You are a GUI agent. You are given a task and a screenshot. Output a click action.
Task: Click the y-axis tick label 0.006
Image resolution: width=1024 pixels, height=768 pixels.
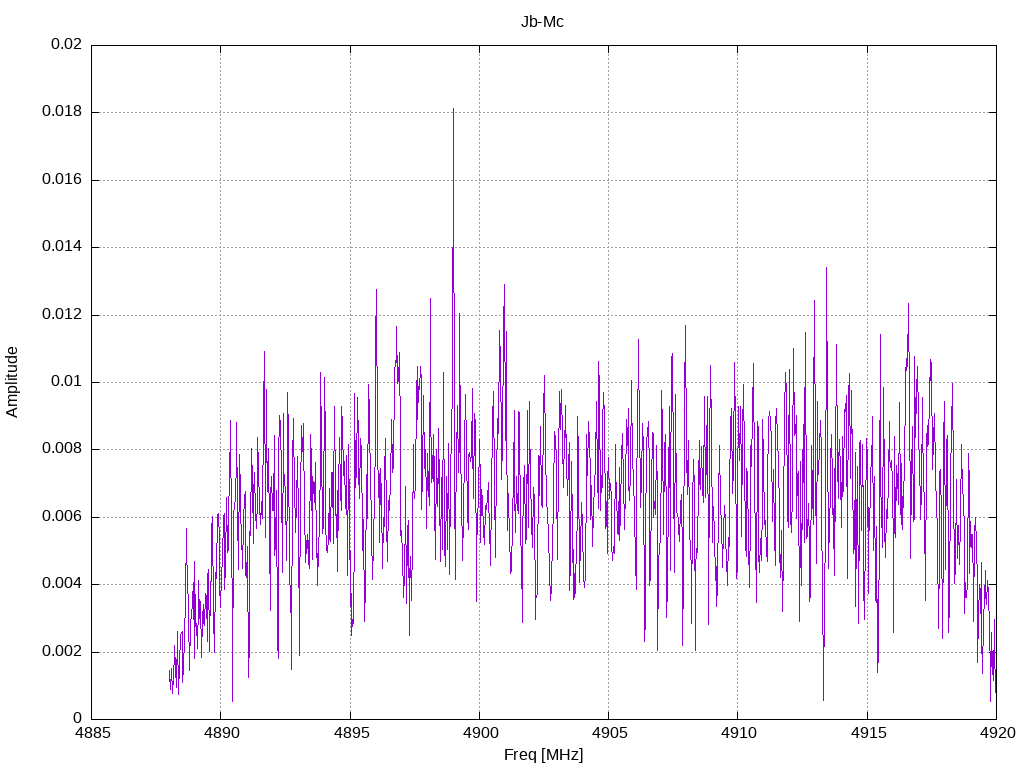tap(62, 517)
